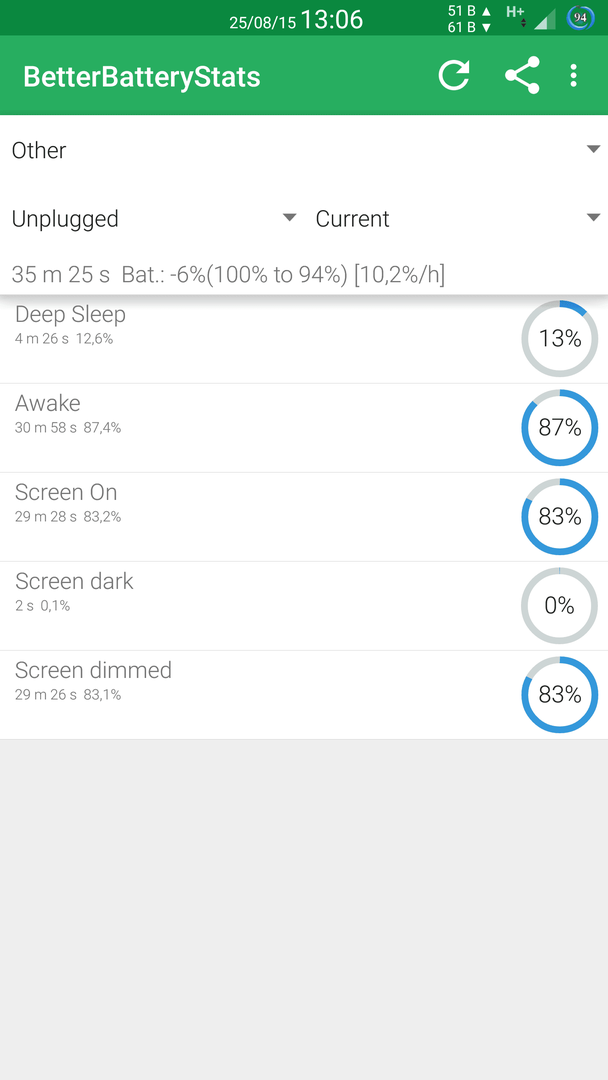The width and height of the screenshot is (608, 1080).
Task: Open the Current reference dropdown
Action: click(x=458, y=218)
